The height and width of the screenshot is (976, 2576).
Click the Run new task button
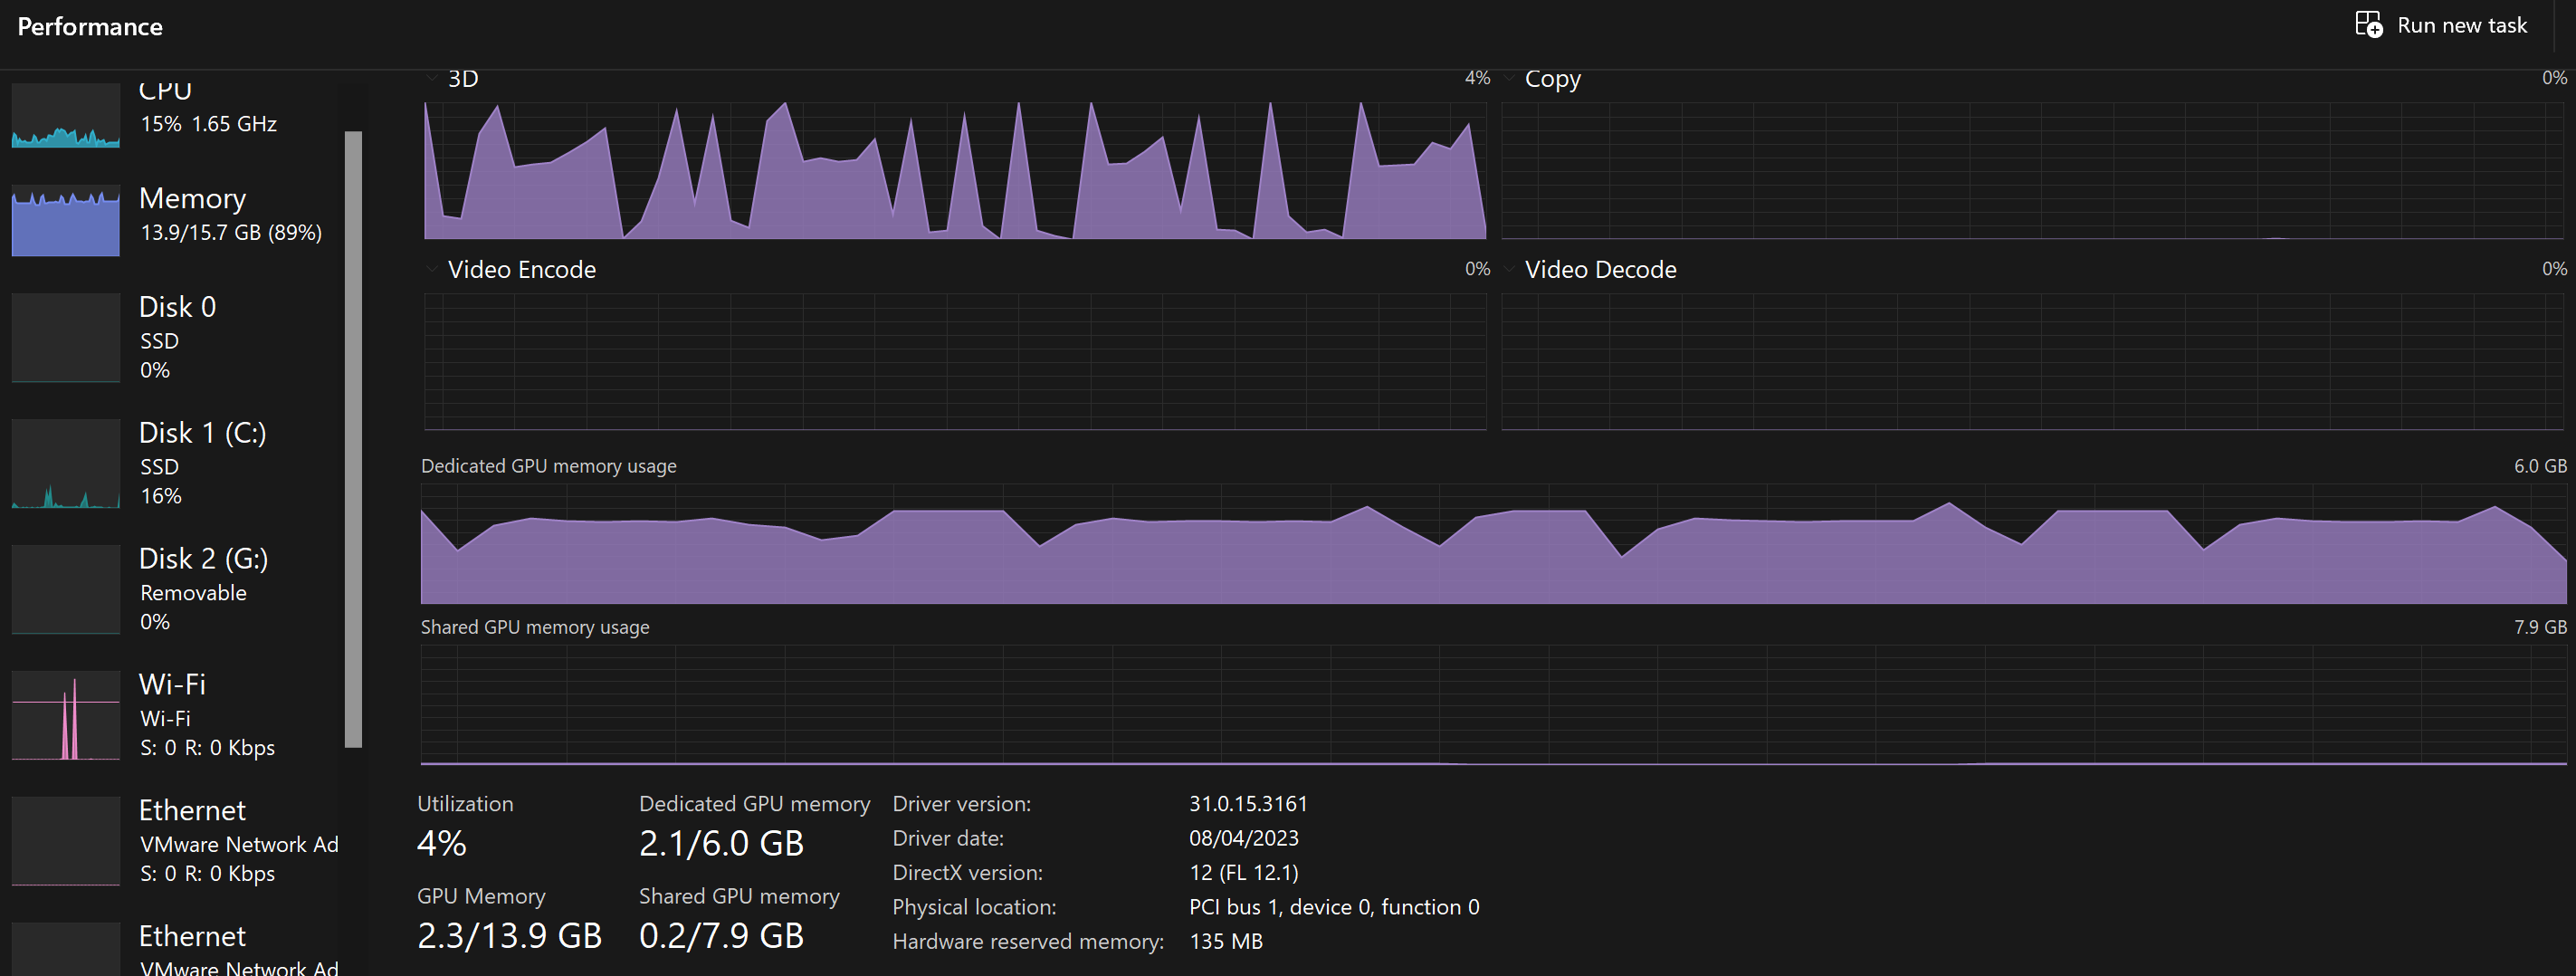click(2442, 25)
